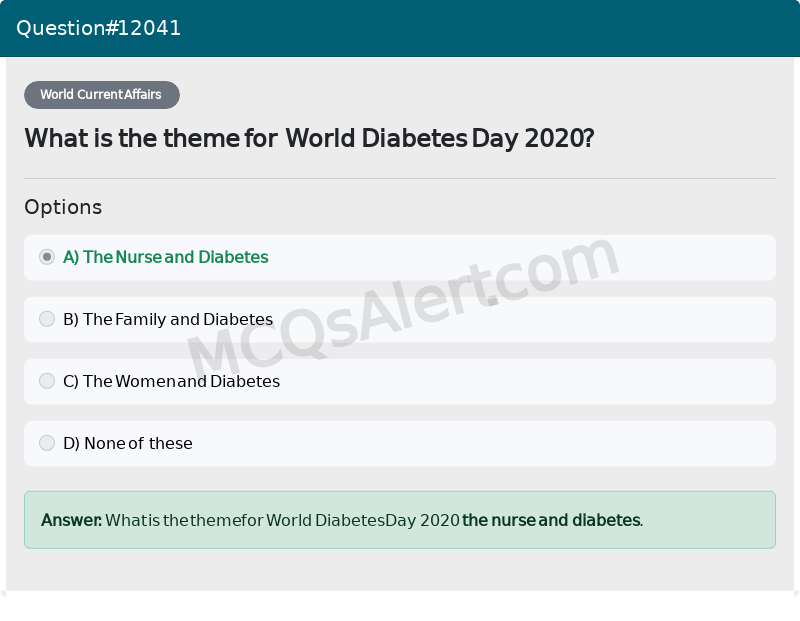Click the Options section heading
Image resolution: width=800 pixels, height=621 pixels.
[x=63, y=207]
